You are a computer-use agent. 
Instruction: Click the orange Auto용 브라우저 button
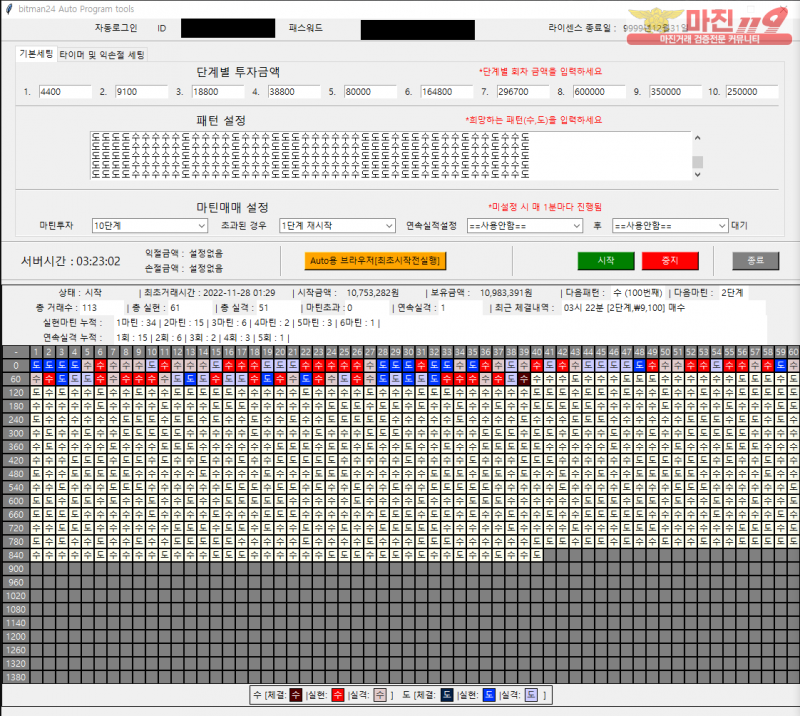pos(375,260)
